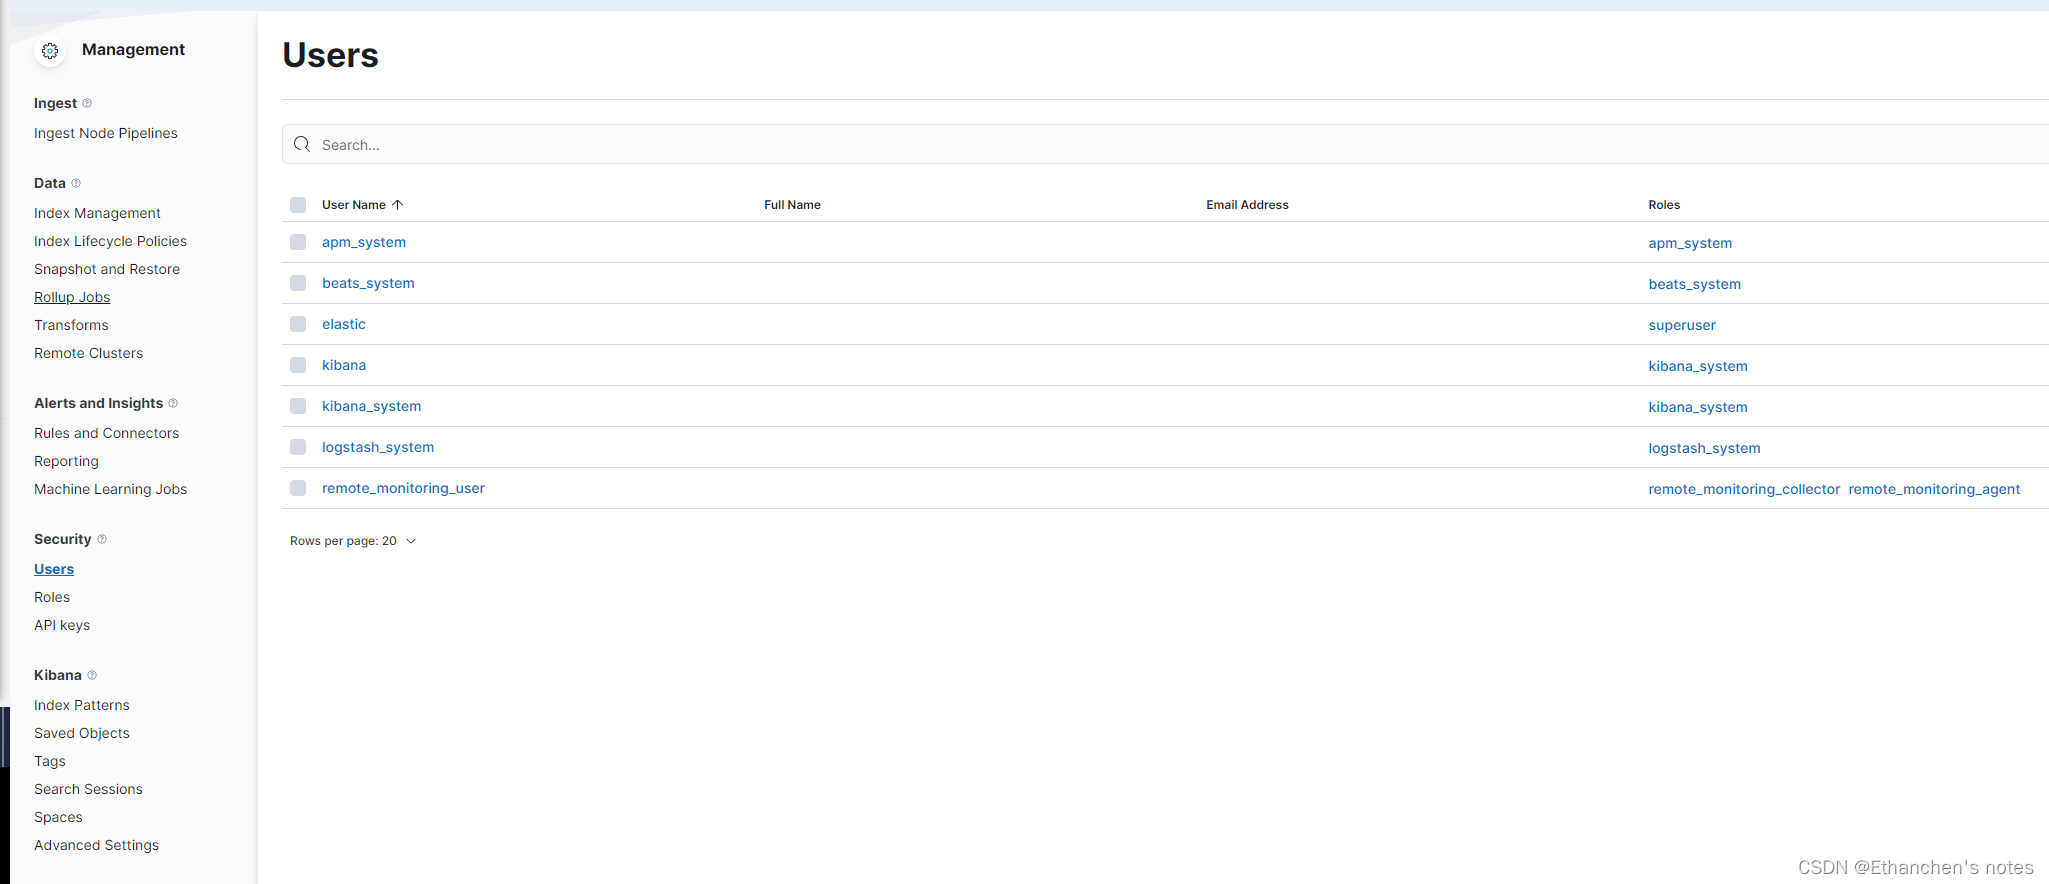Click the help icon next to Data
The width and height of the screenshot is (2049, 884).
[76, 183]
